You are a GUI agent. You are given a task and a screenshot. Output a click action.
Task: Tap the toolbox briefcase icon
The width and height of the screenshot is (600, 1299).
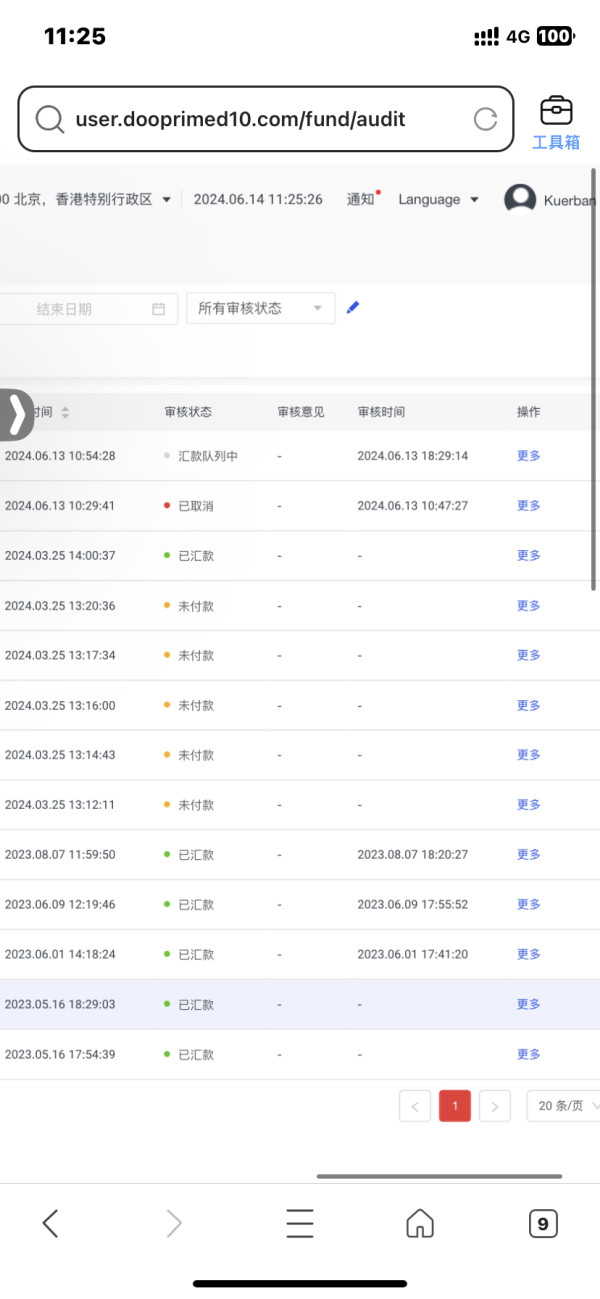tap(556, 111)
